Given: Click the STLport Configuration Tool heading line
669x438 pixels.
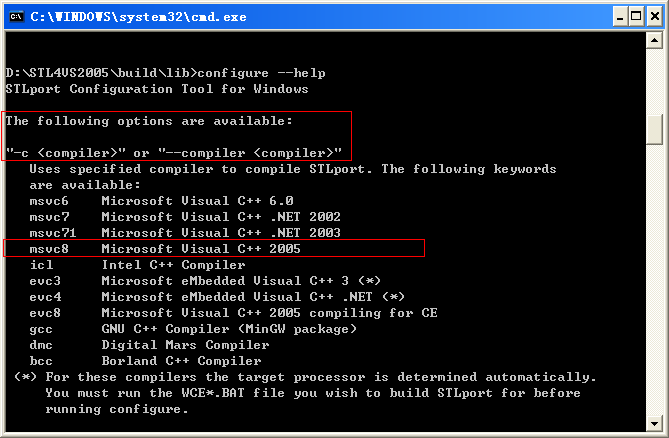Looking at the screenshot, I should click(x=157, y=89).
